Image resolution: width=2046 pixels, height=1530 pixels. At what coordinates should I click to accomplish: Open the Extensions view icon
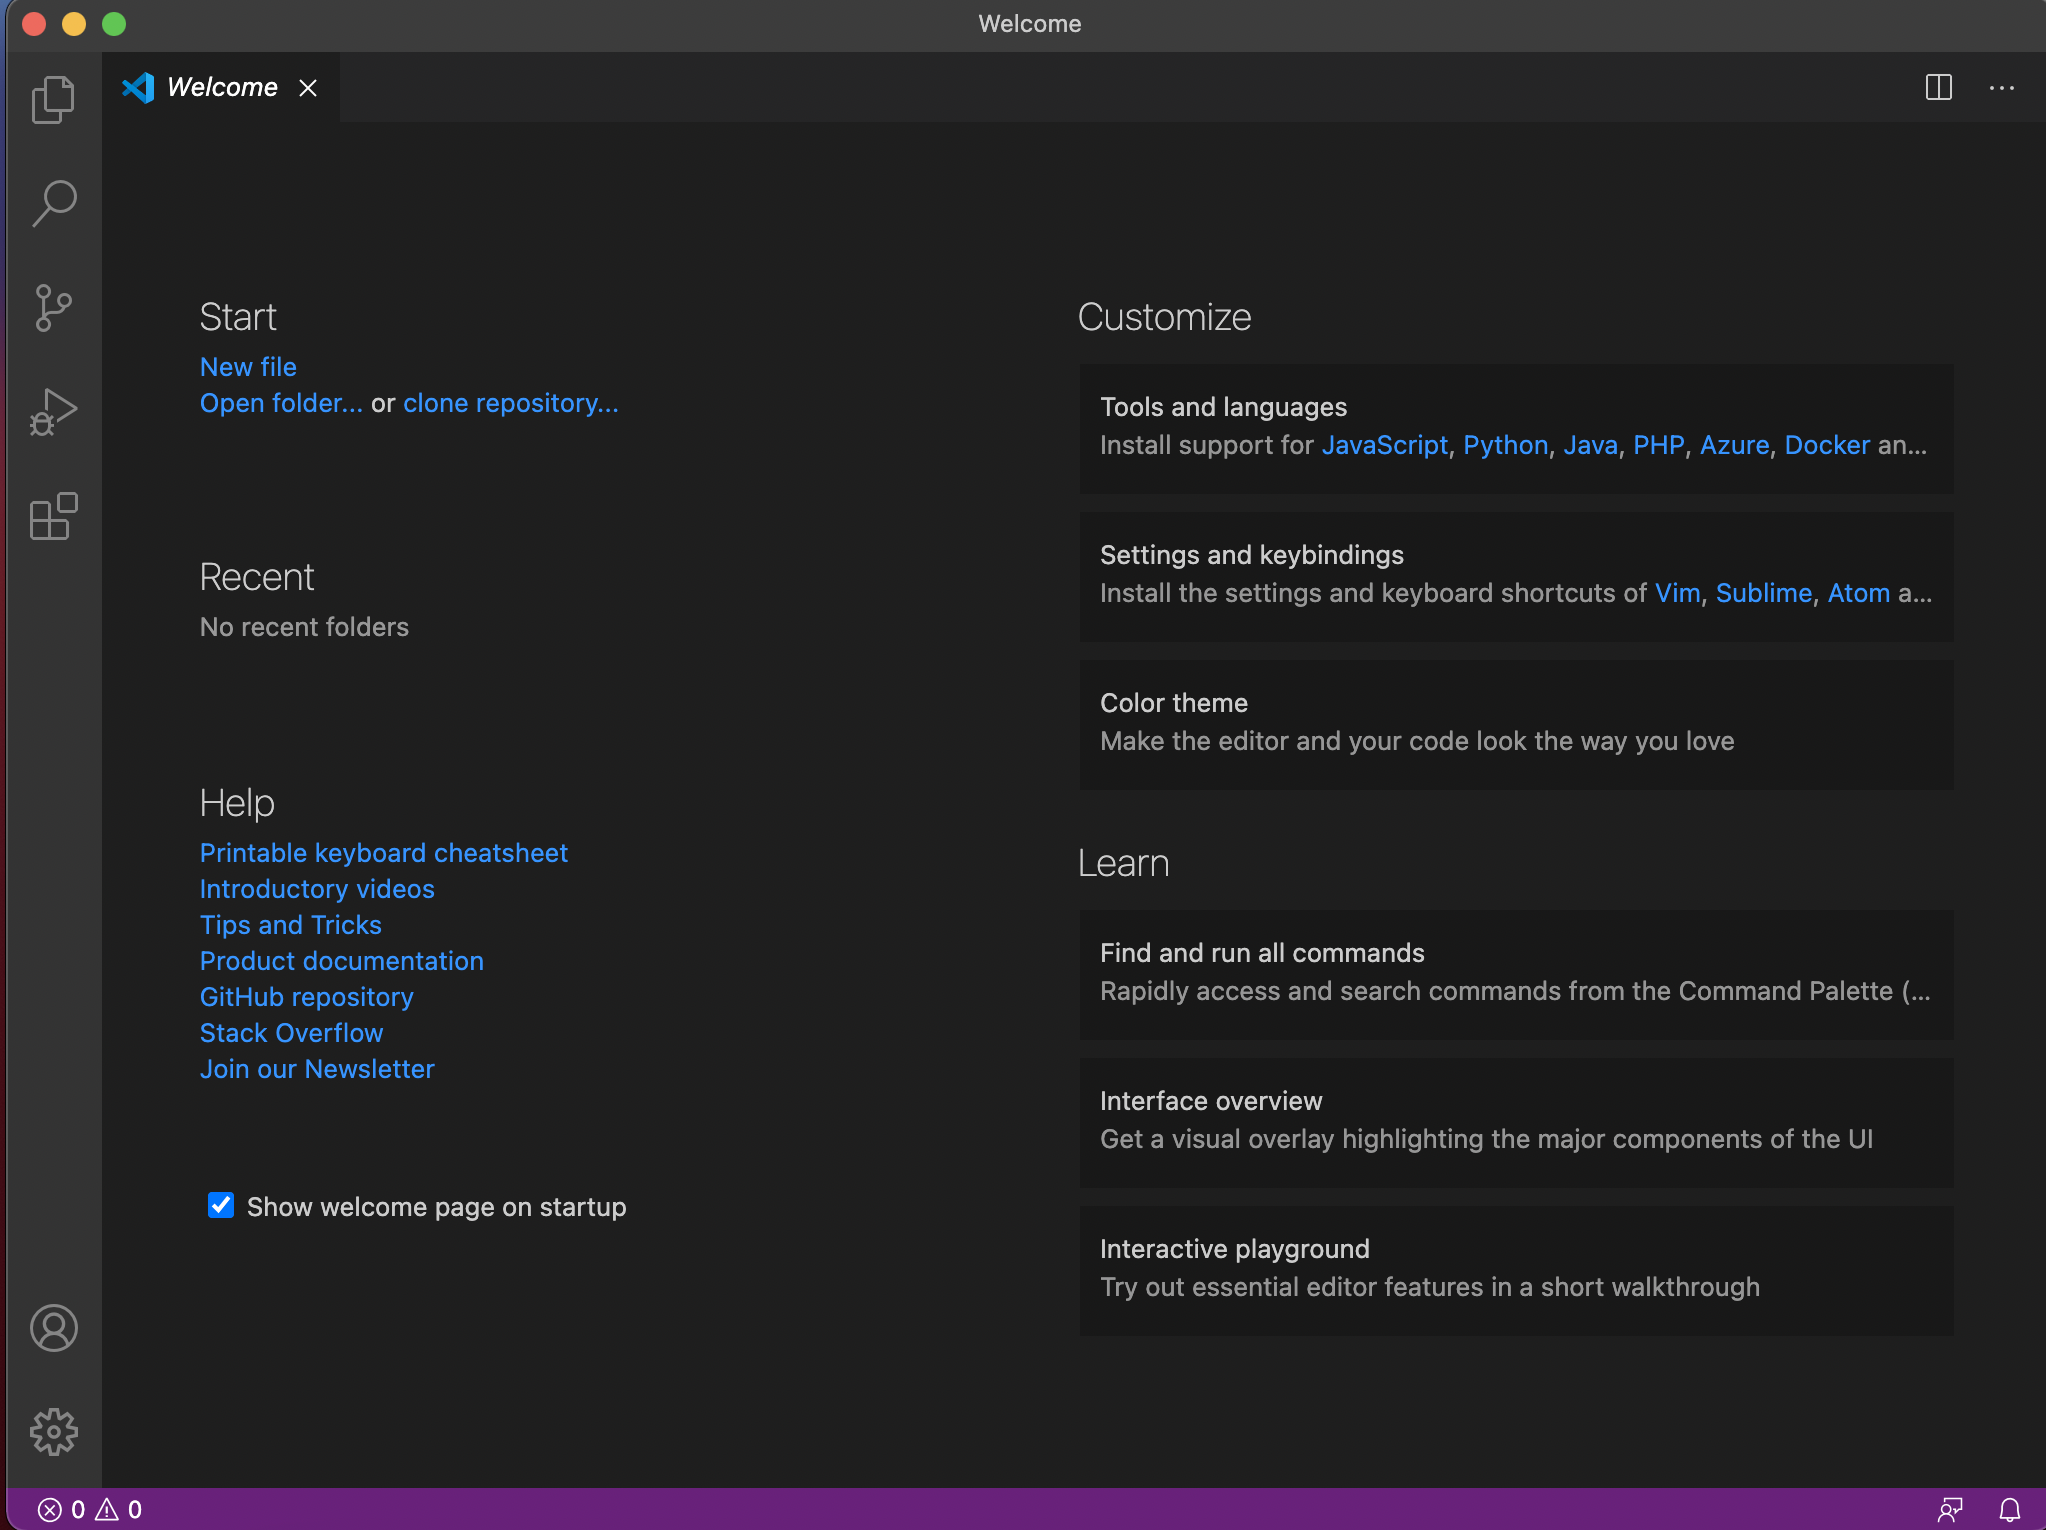click(53, 516)
